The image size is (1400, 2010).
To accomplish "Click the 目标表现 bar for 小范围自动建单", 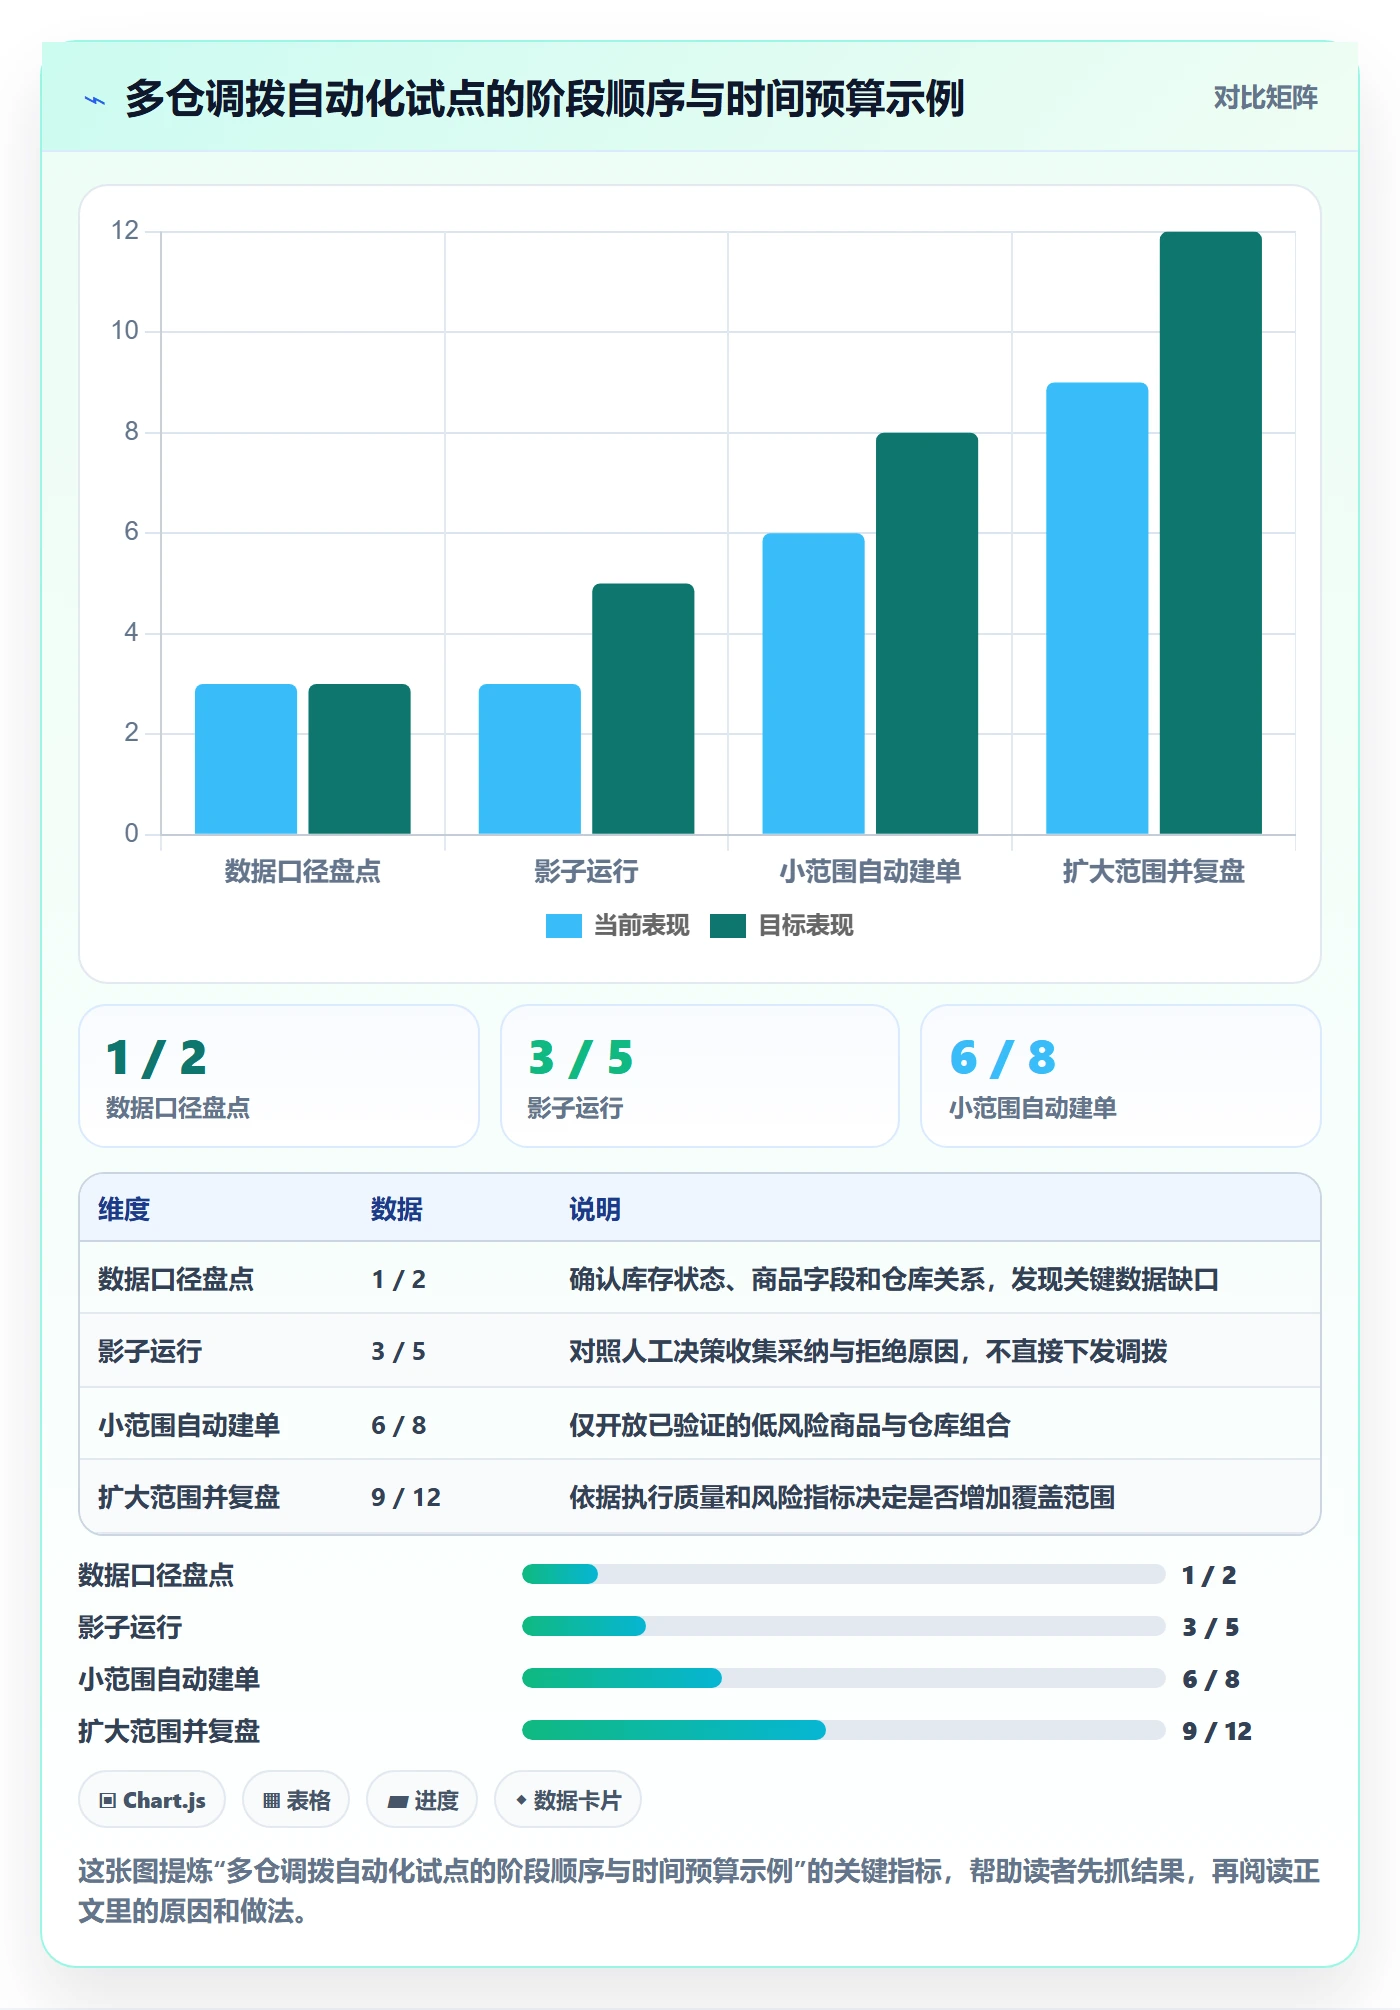I will pyautogui.click(x=927, y=633).
